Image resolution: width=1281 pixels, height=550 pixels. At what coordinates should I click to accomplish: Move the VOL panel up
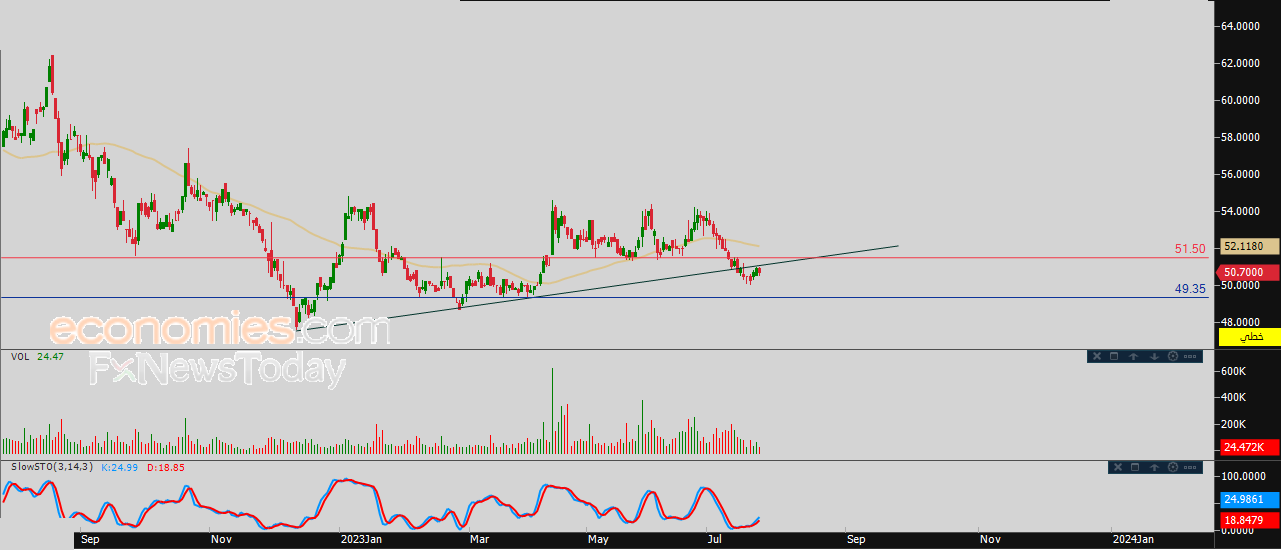(1133, 356)
